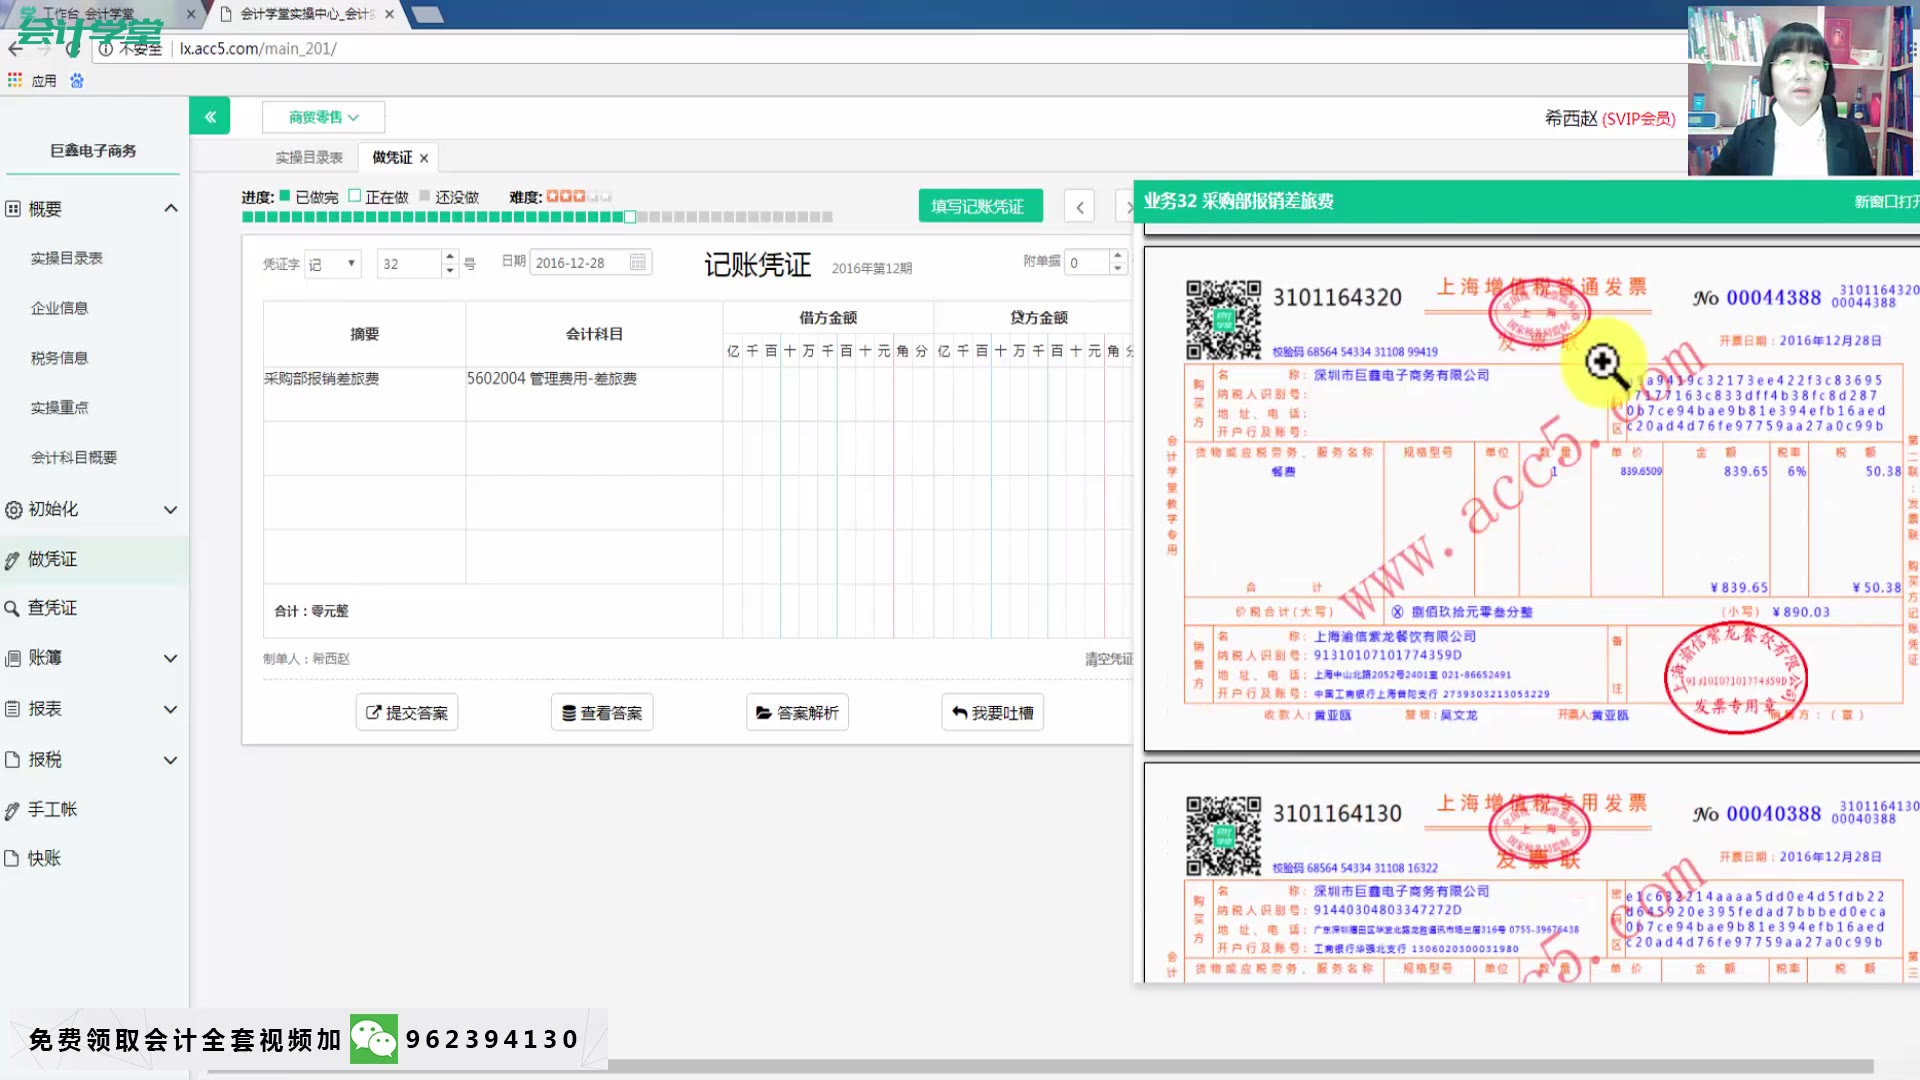This screenshot has height=1080, width=1920.
Task: Collapse the 报表 section chevron
Action: (x=170, y=708)
